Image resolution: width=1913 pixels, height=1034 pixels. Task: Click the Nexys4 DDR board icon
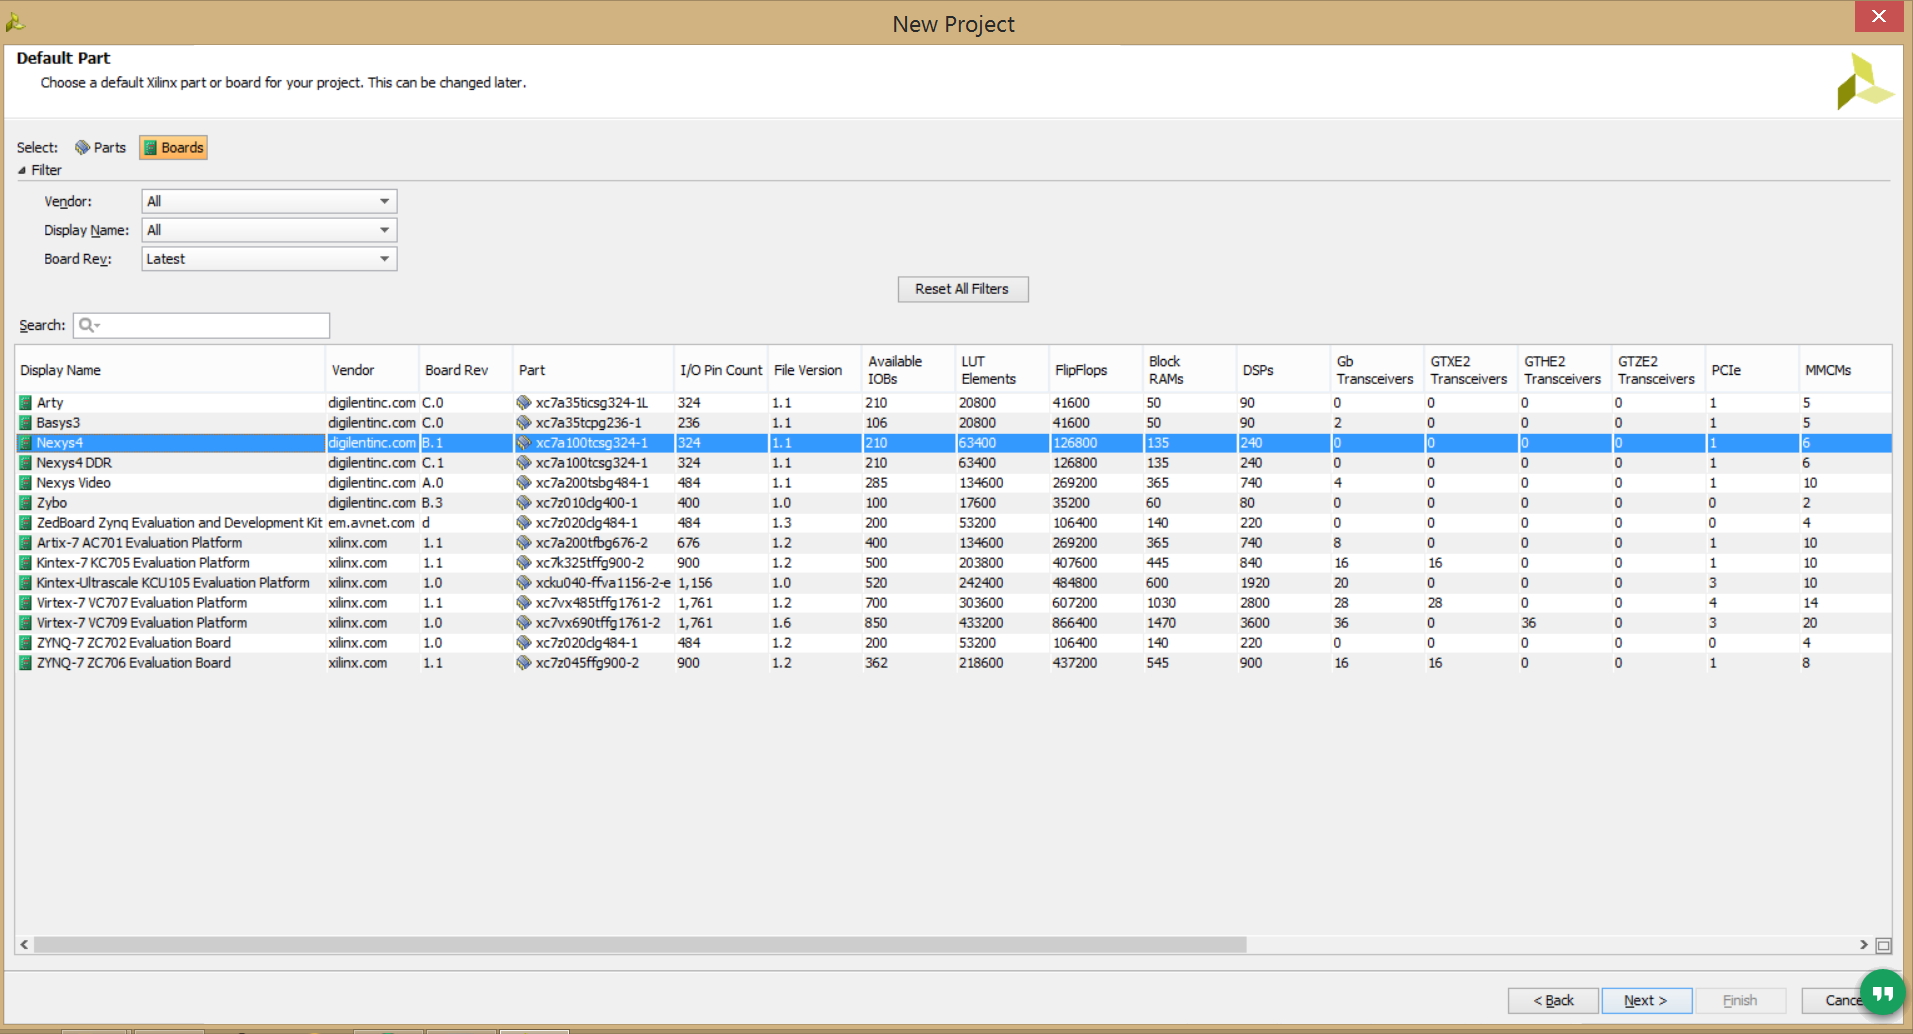click(x=26, y=463)
